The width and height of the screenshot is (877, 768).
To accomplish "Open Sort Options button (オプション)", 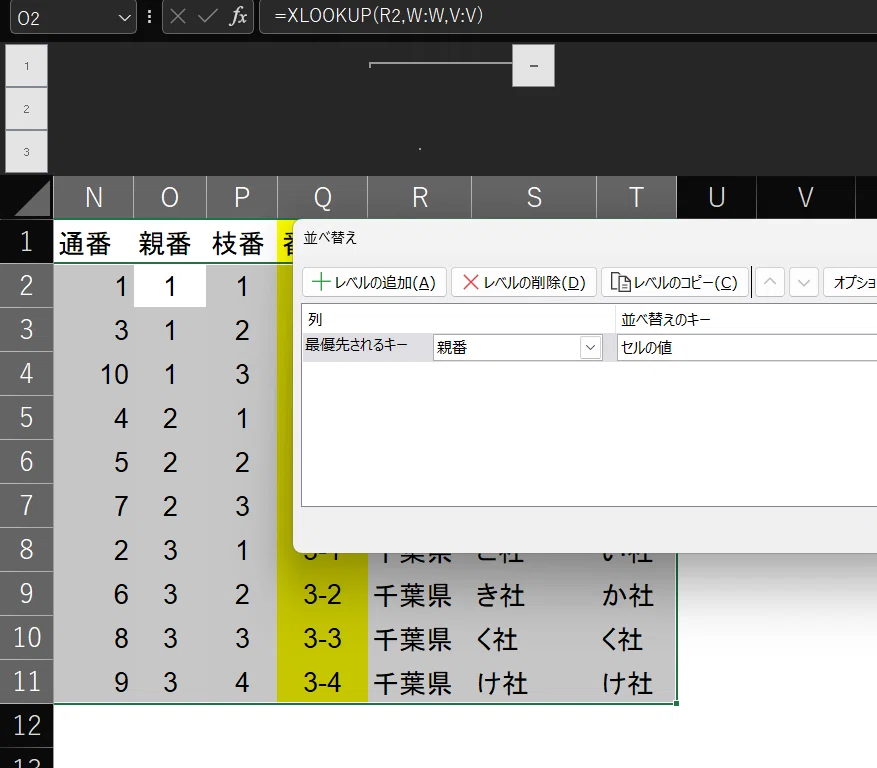I will coord(850,282).
